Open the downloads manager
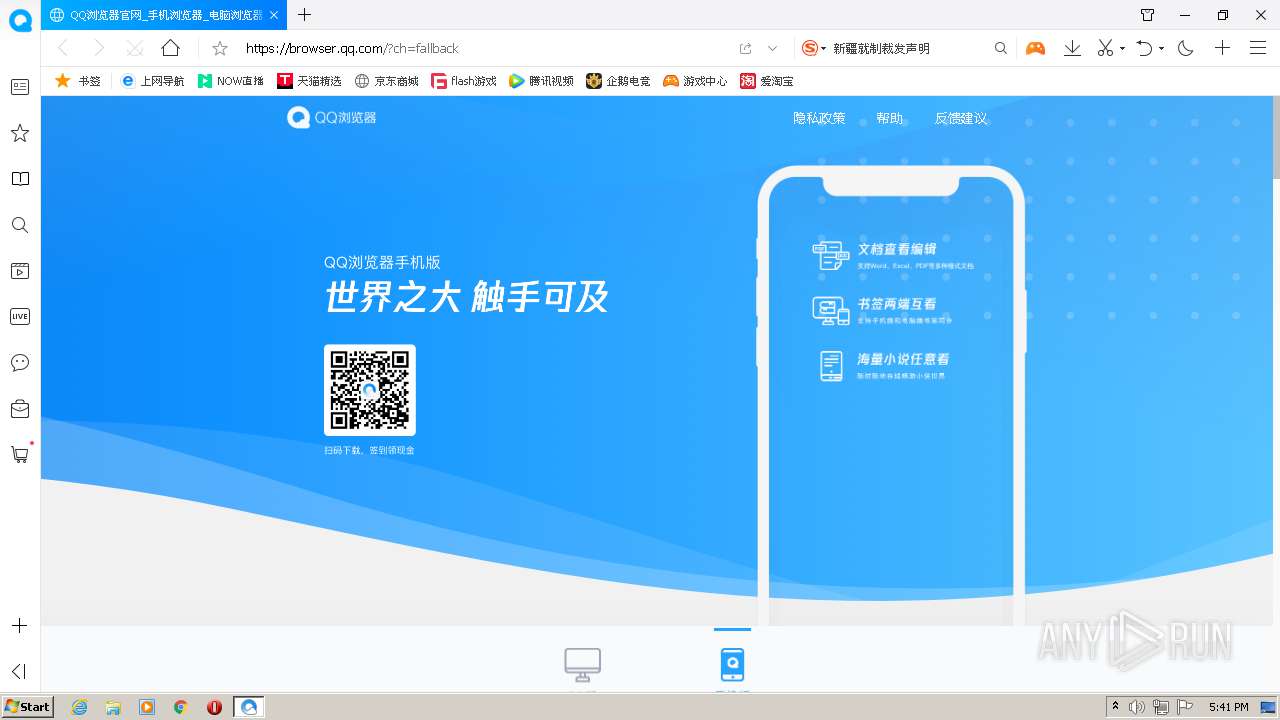The image size is (1280, 720). click(x=1072, y=48)
